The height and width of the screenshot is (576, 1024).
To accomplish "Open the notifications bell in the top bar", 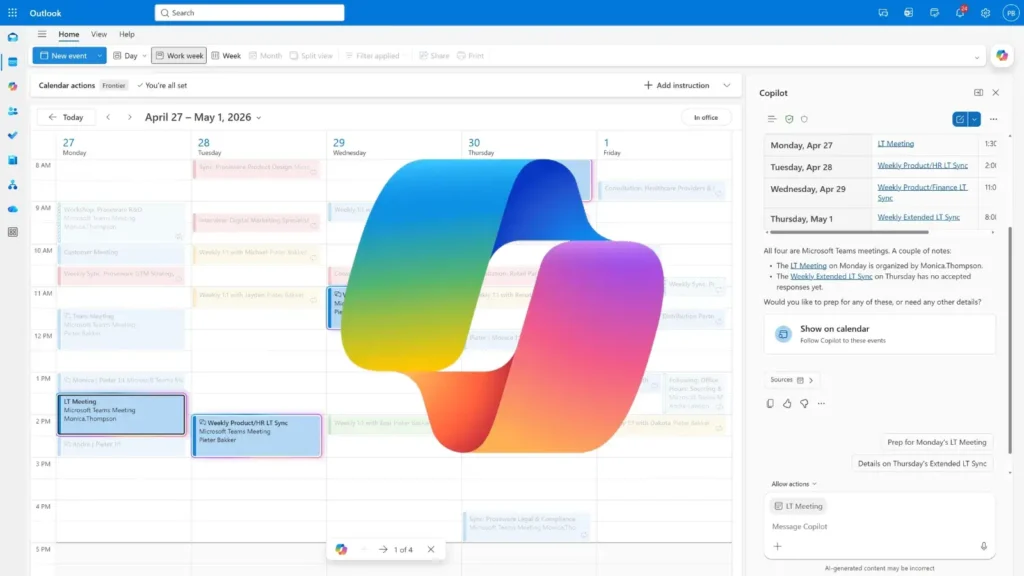I will (x=959, y=12).
